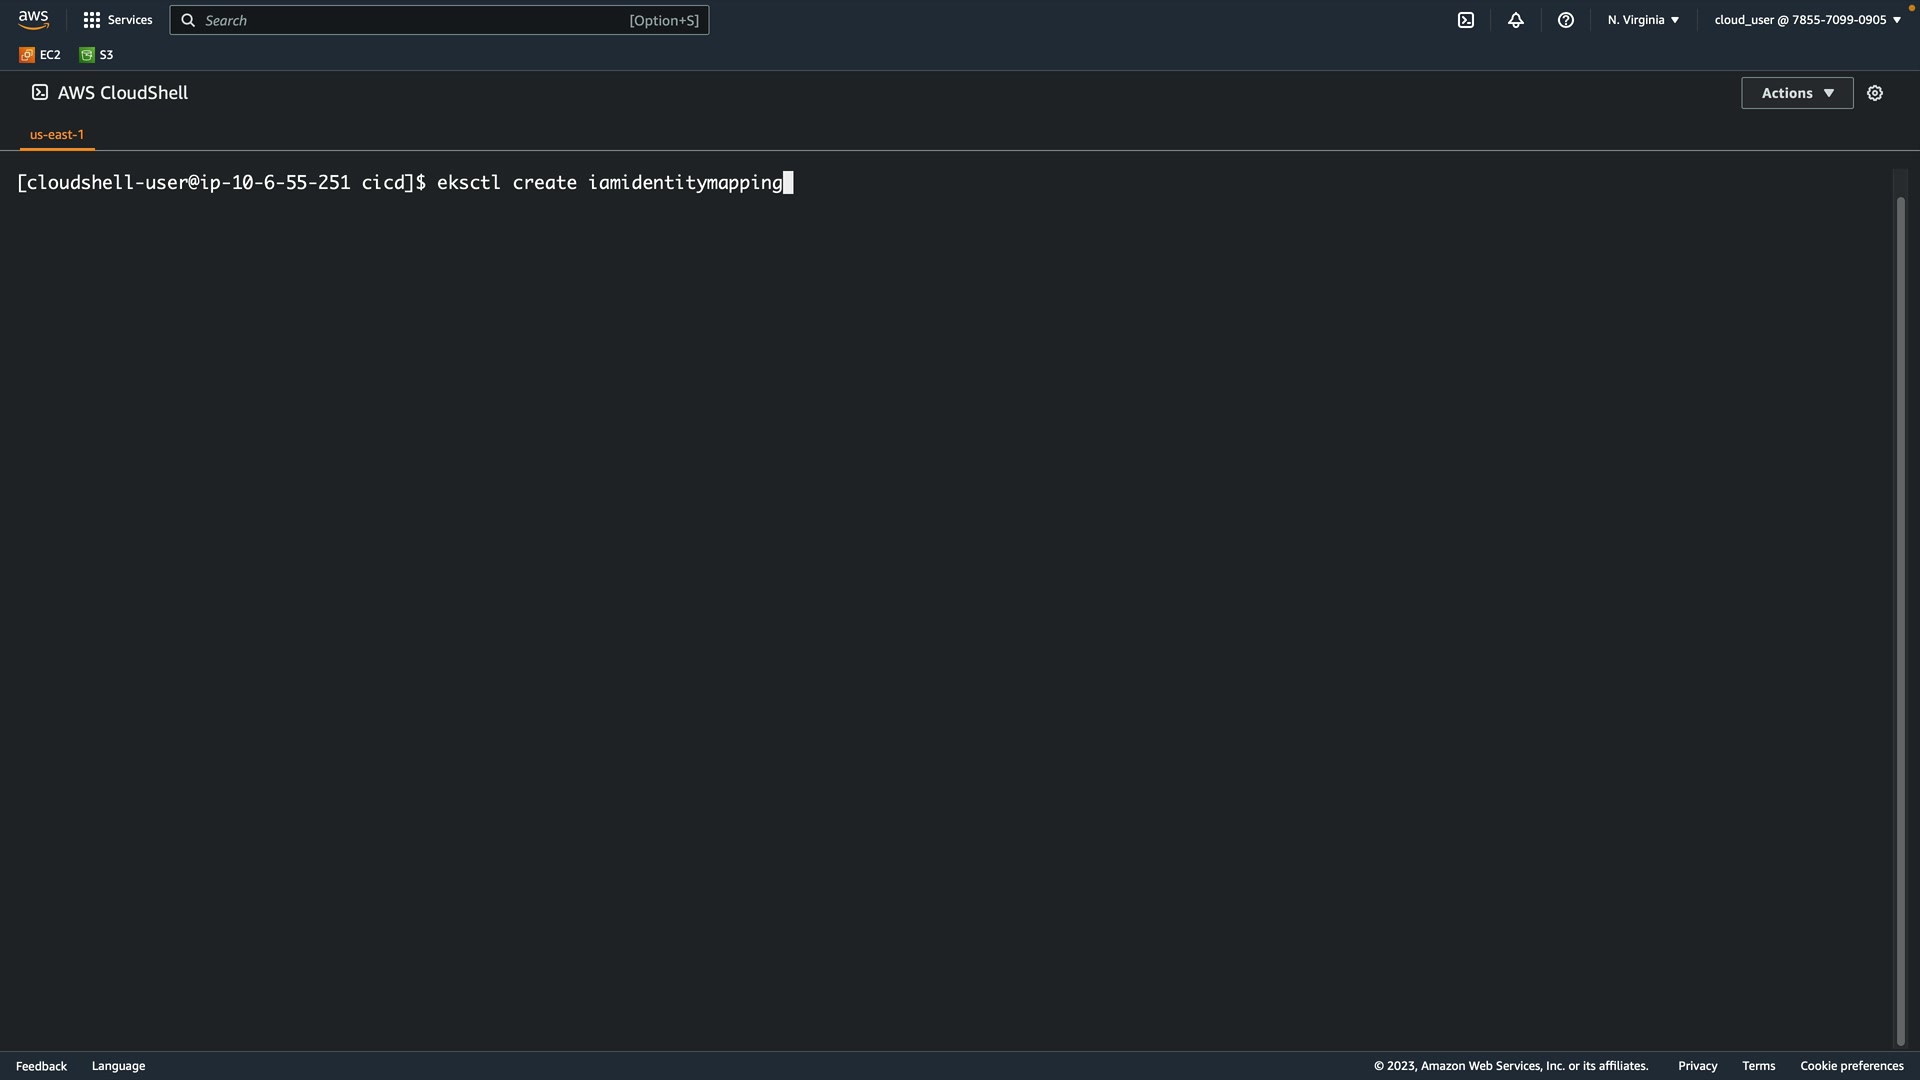Click the CloudShell icon beside page title
This screenshot has width=1920, height=1080.
40,92
